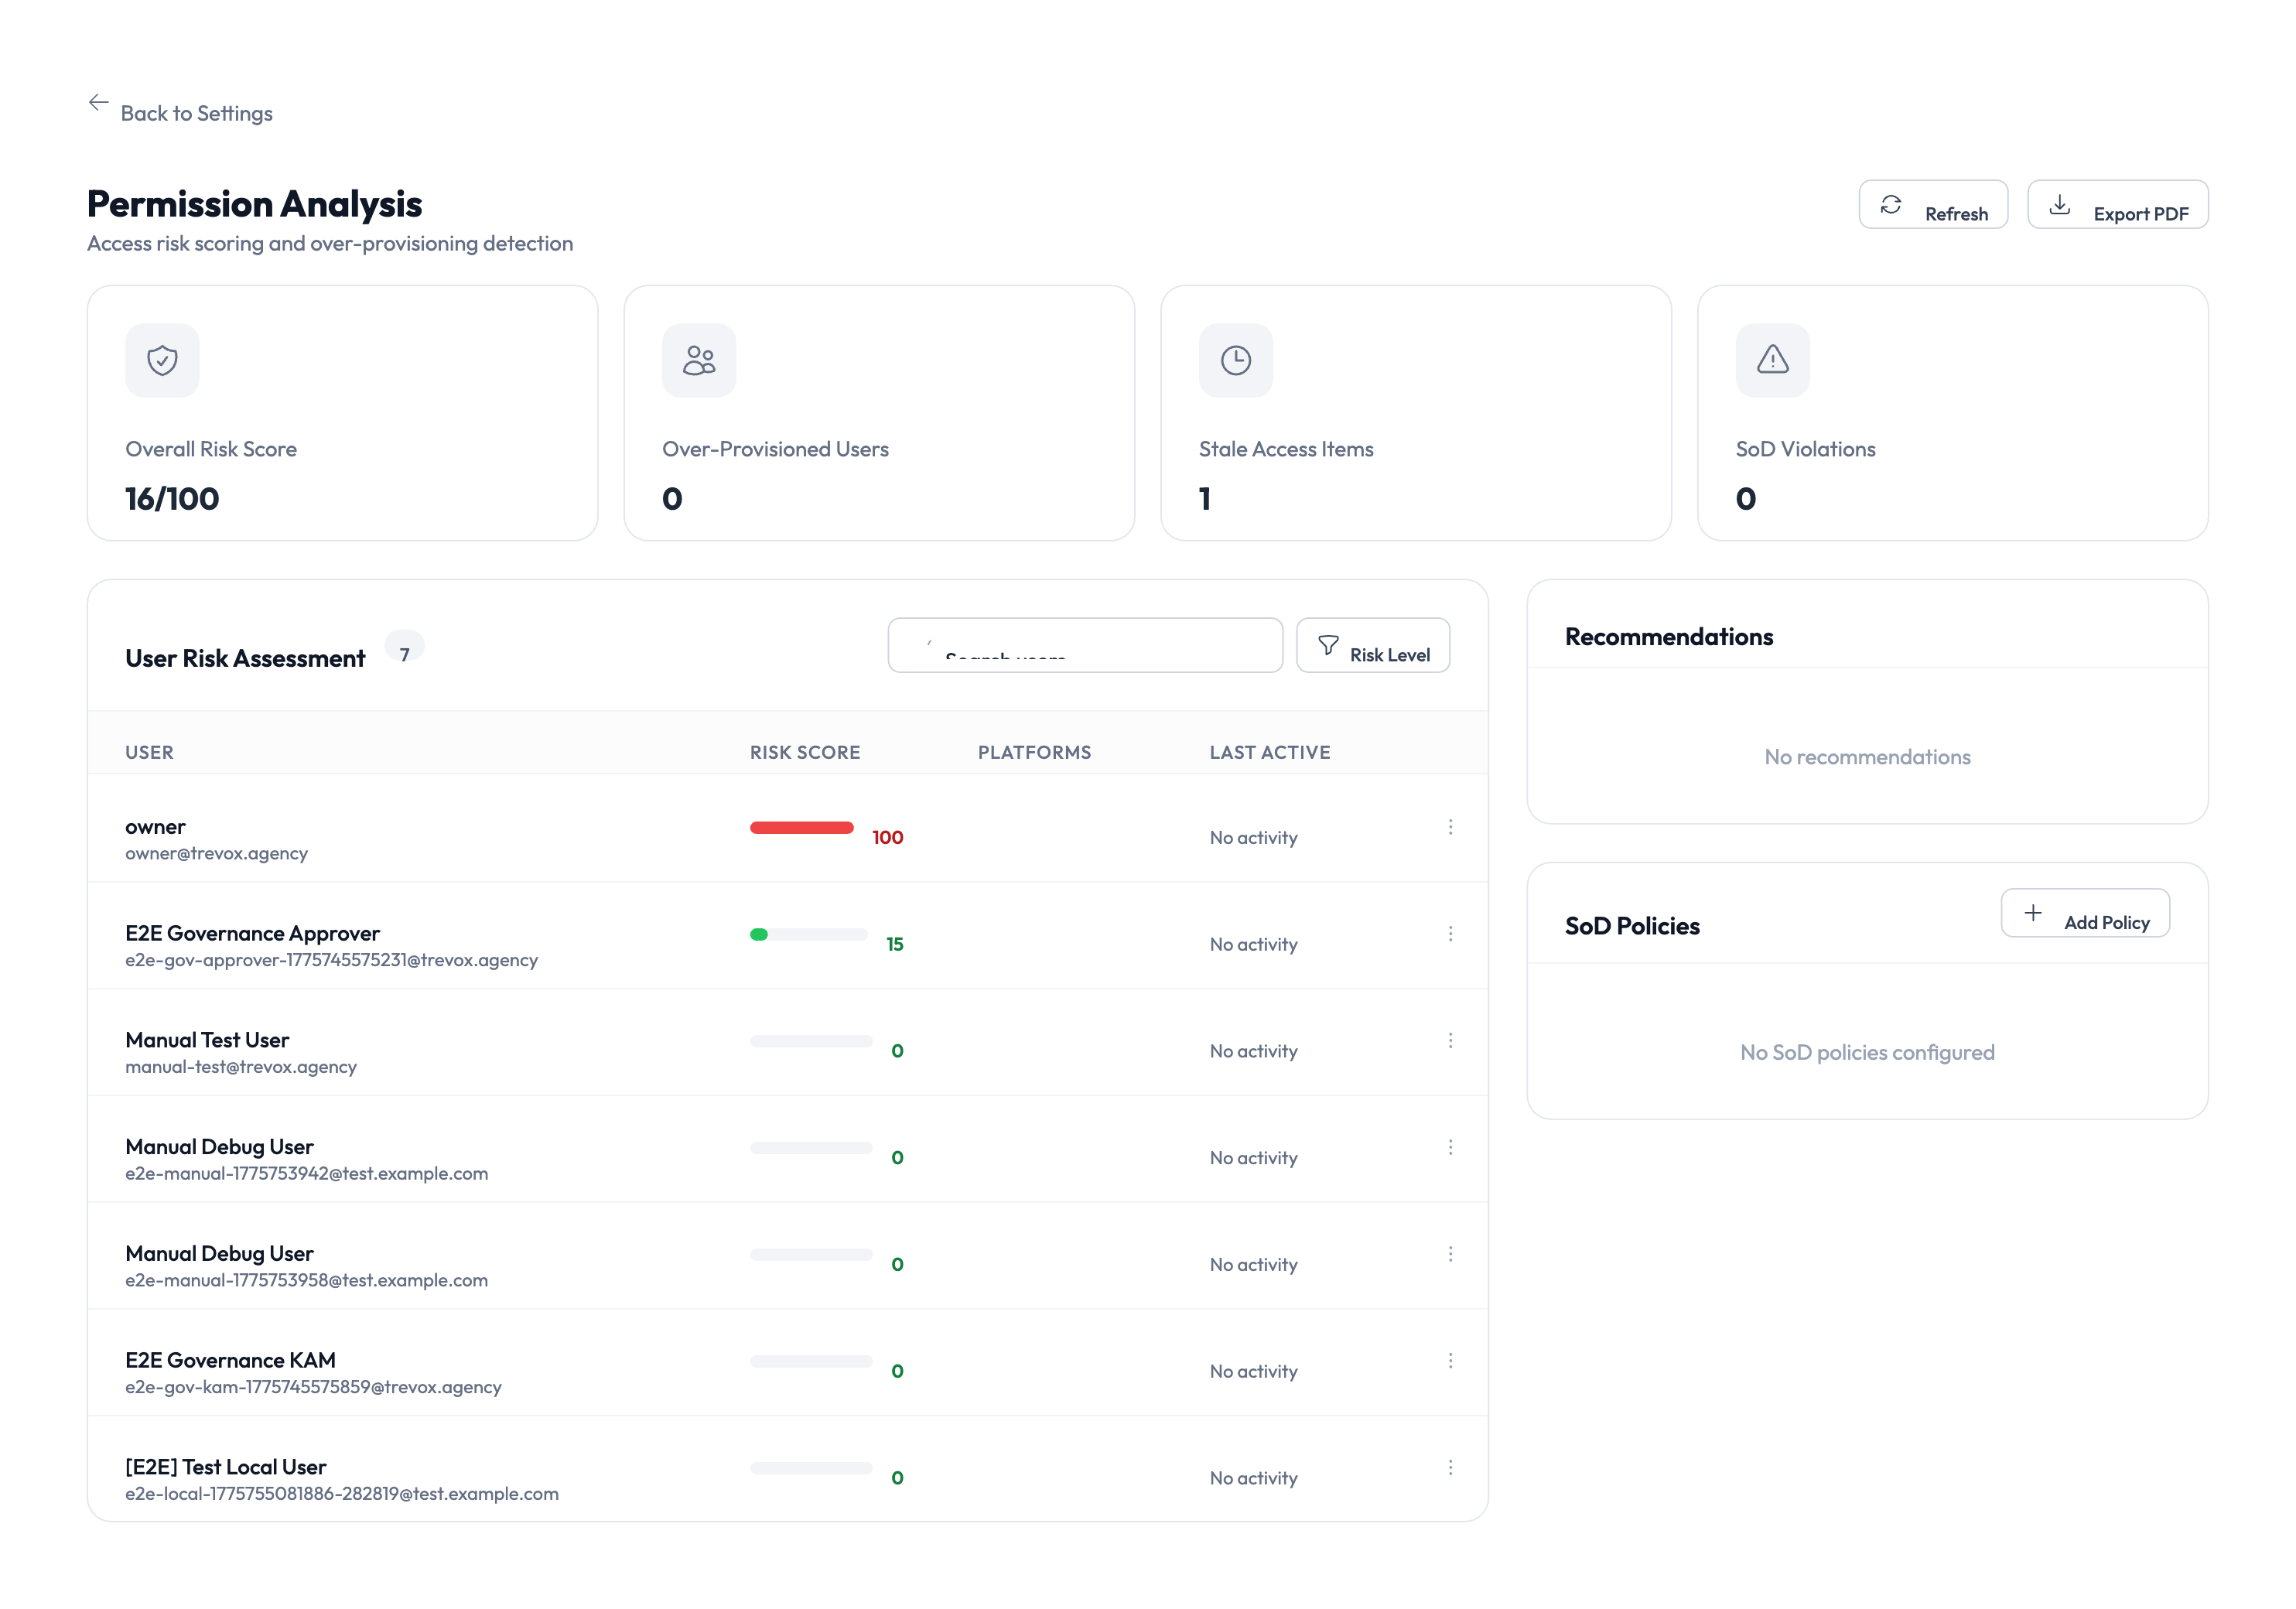This screenshot has height=1609, width=2296.
Task: Follow the Back to Settings link
Action: click(196, 112)
